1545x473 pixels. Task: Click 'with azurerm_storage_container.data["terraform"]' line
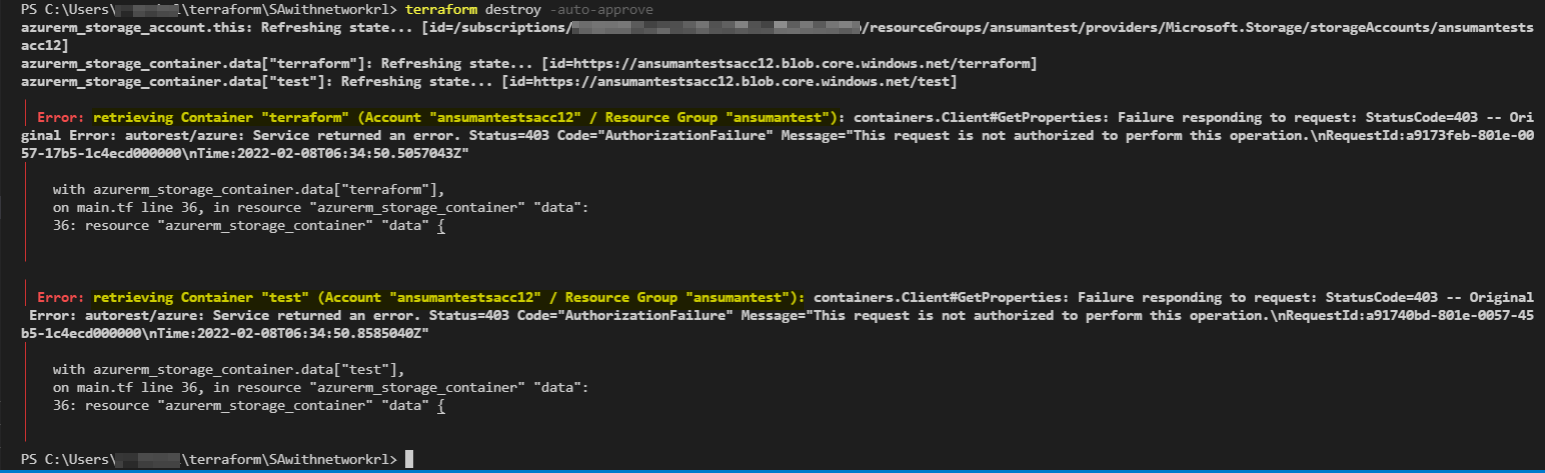pyautogui.click(x=248, y=189)
